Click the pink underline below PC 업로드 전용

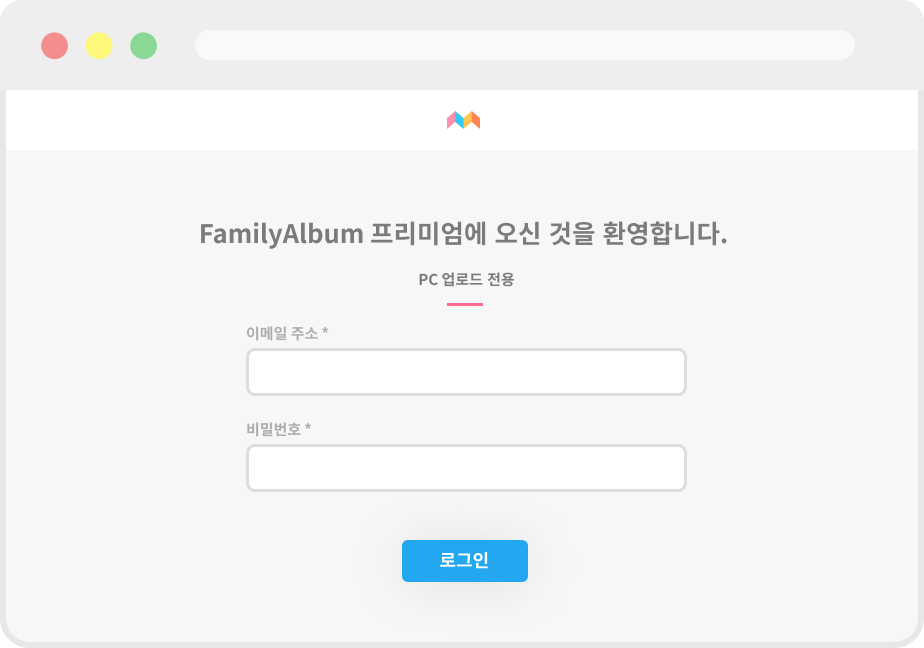click(465, 304)
